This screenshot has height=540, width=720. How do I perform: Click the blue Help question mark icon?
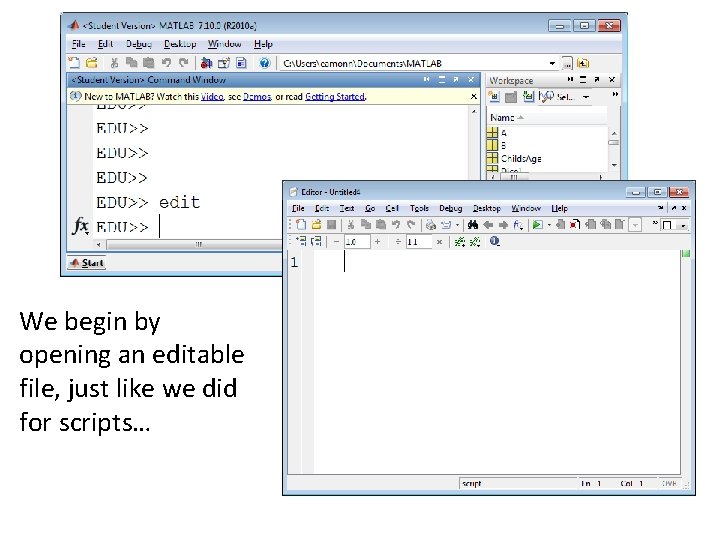pyautogui.click(x=264, y=63)
